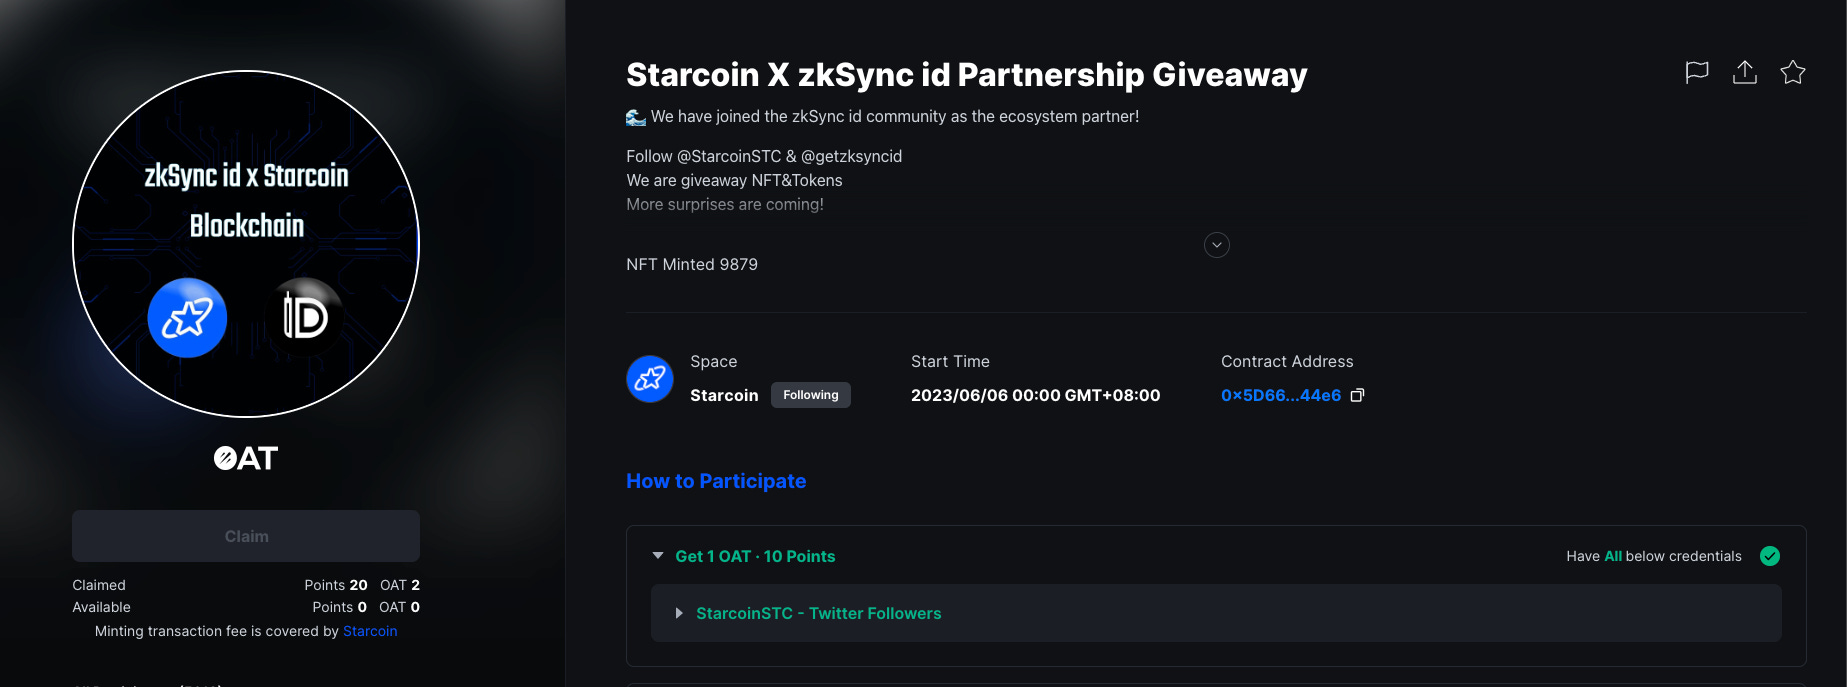Click the Claim button
The width and height of the screenshot is (1847, 687).
246,536
